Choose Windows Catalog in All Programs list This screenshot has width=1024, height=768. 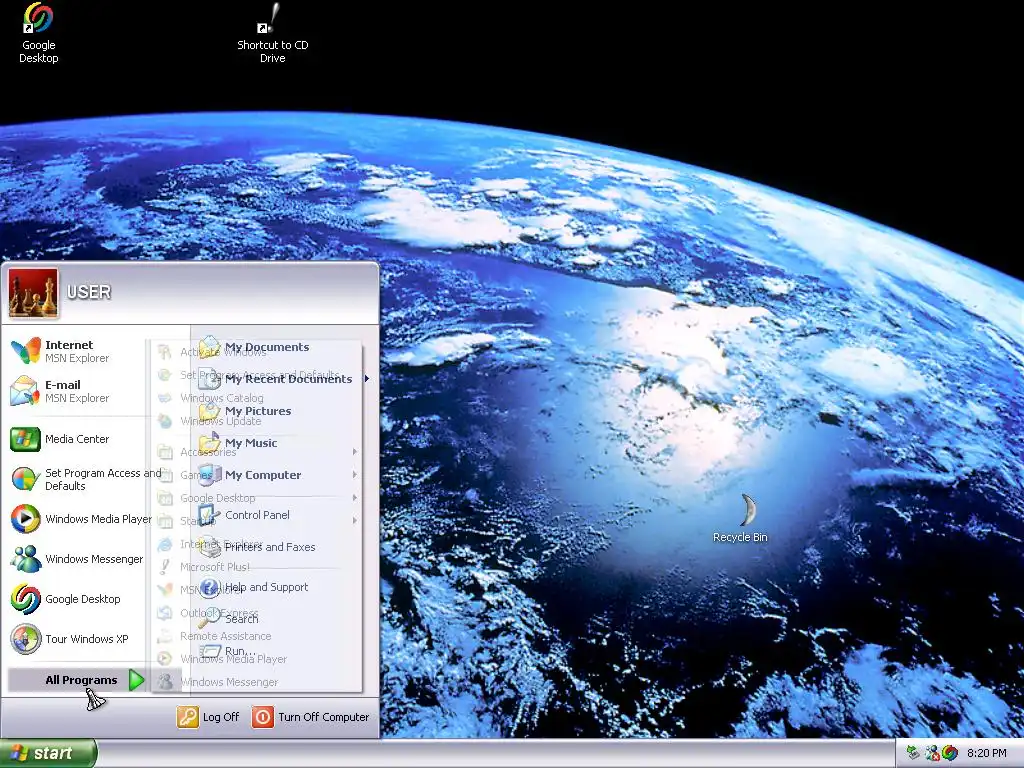209,398
